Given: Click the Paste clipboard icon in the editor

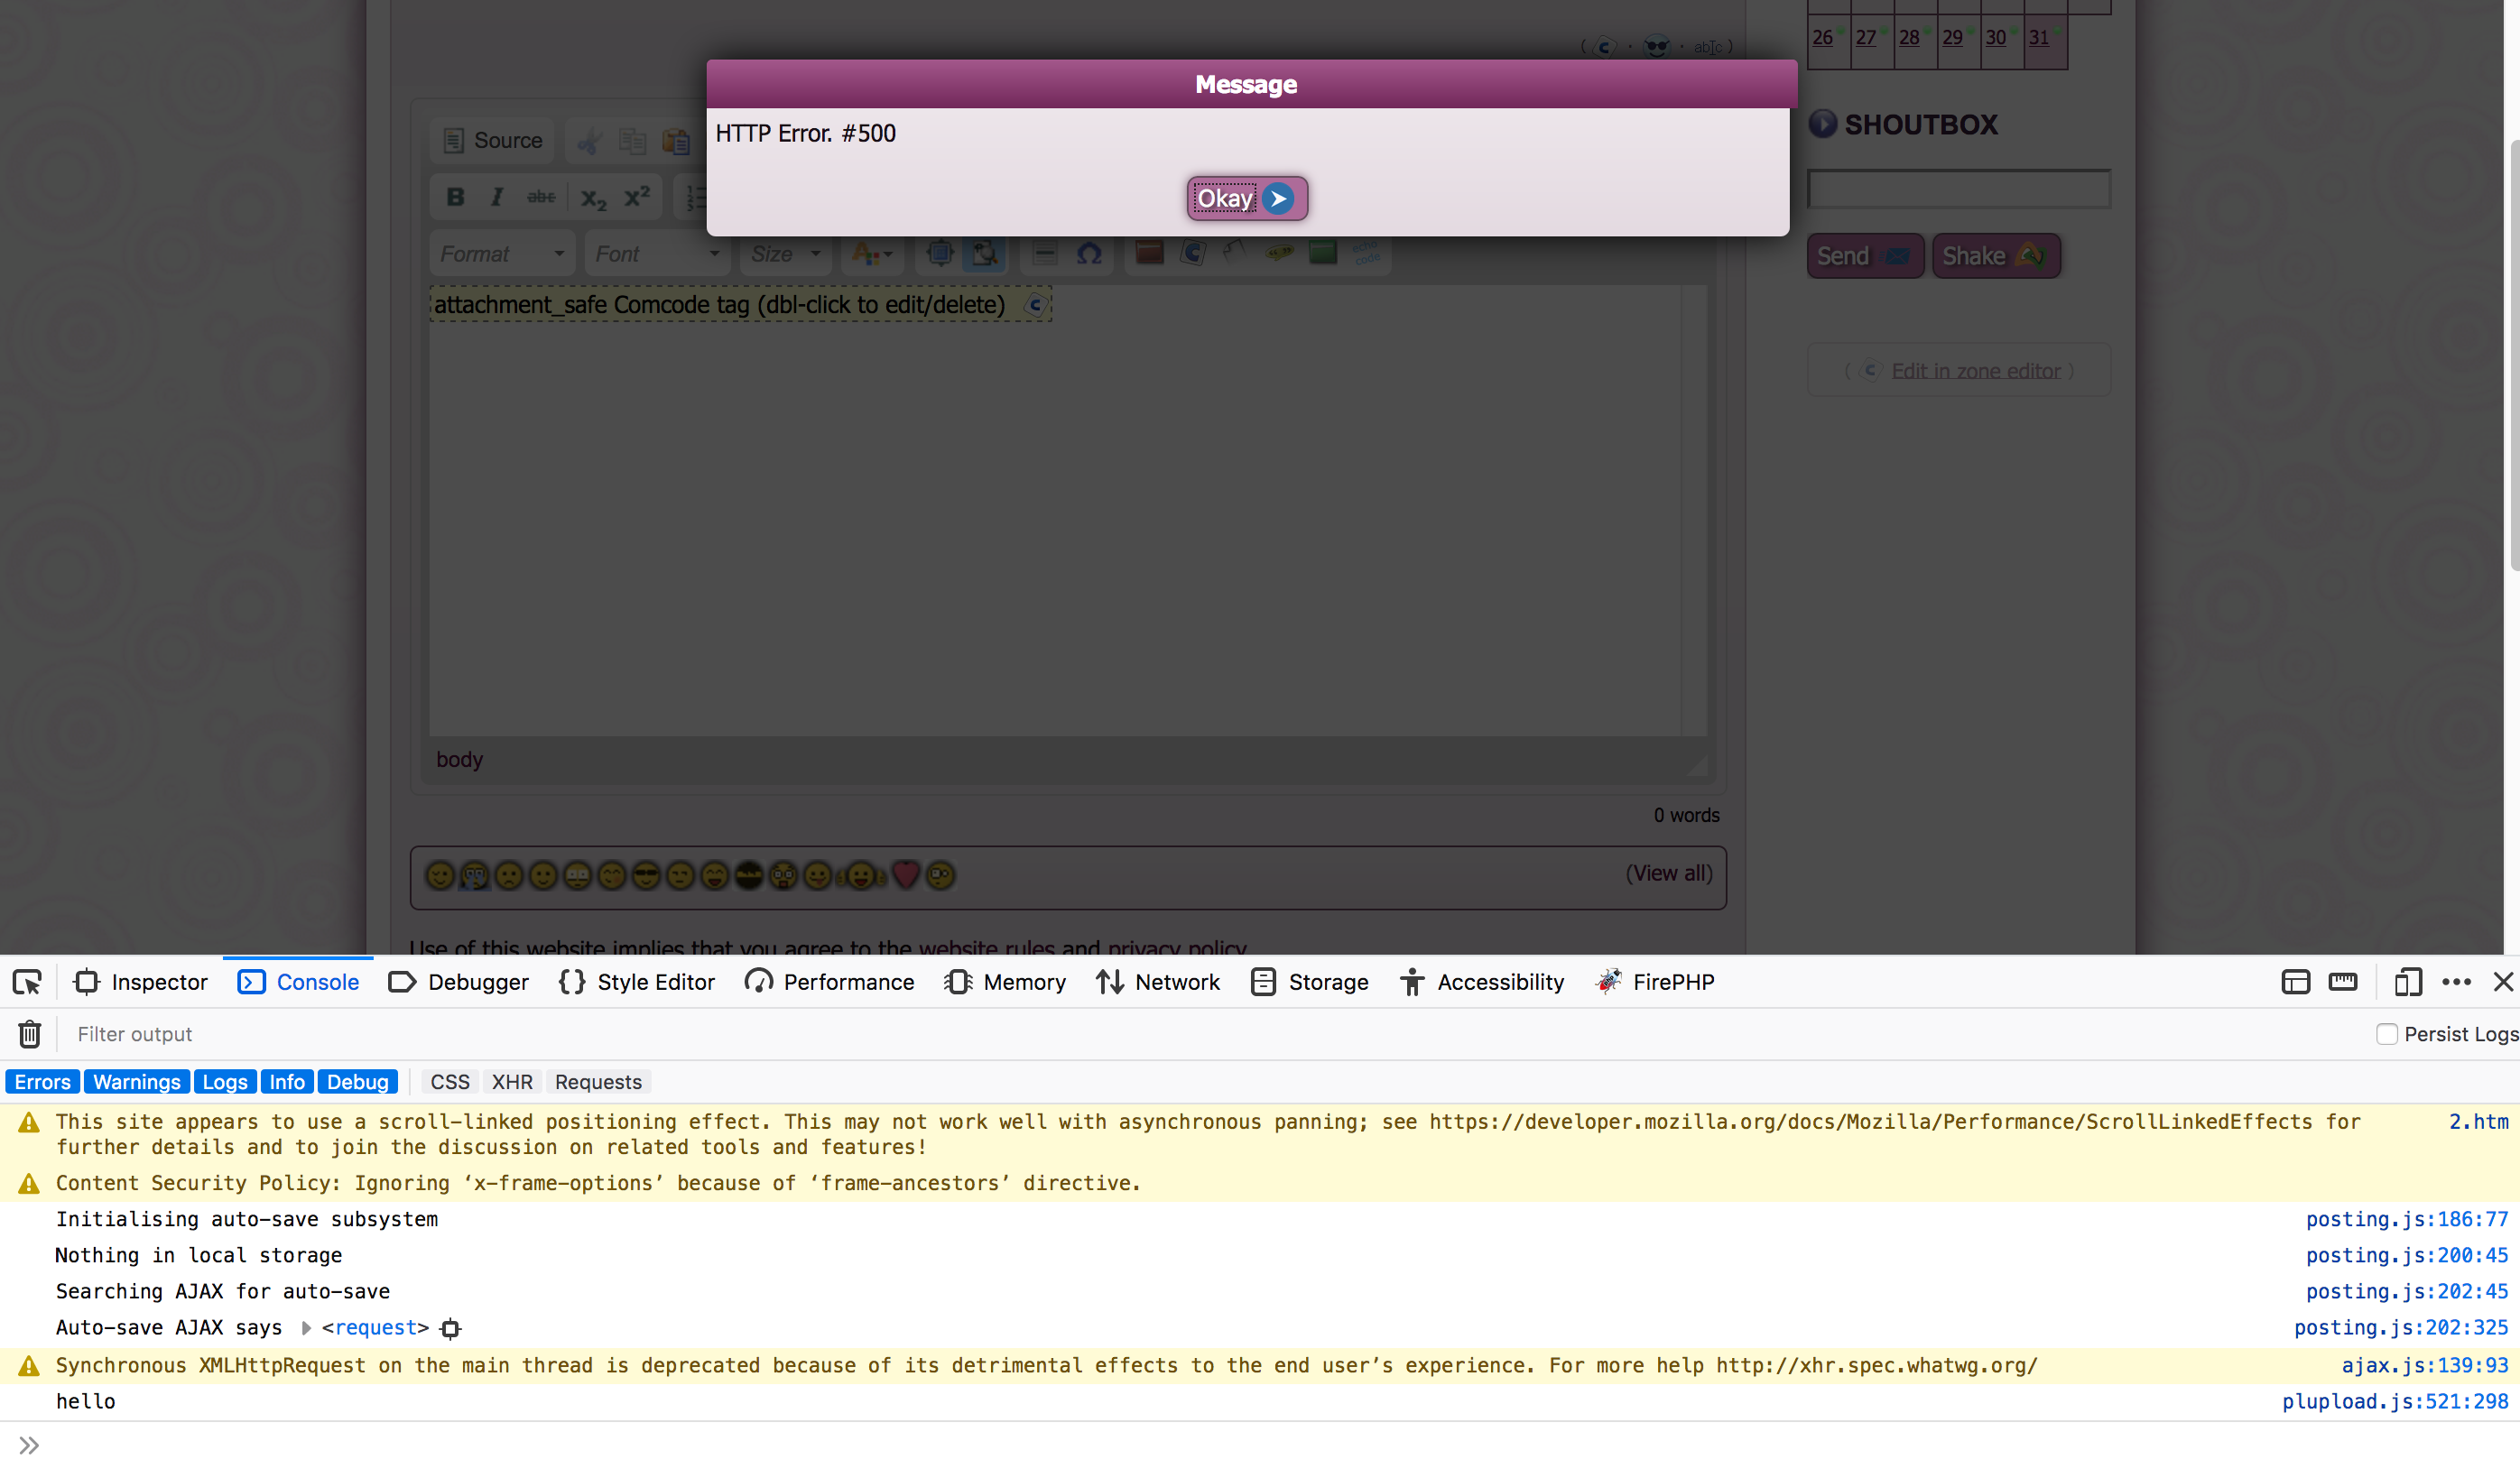Looking at the screenshot, I should (x=677, y=141).
